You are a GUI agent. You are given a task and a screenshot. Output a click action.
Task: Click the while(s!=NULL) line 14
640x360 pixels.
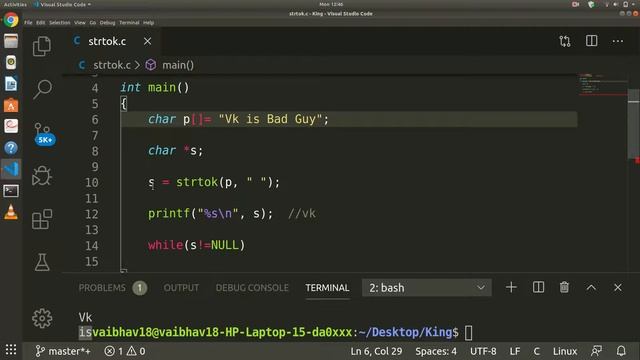(x=196, y=245)
